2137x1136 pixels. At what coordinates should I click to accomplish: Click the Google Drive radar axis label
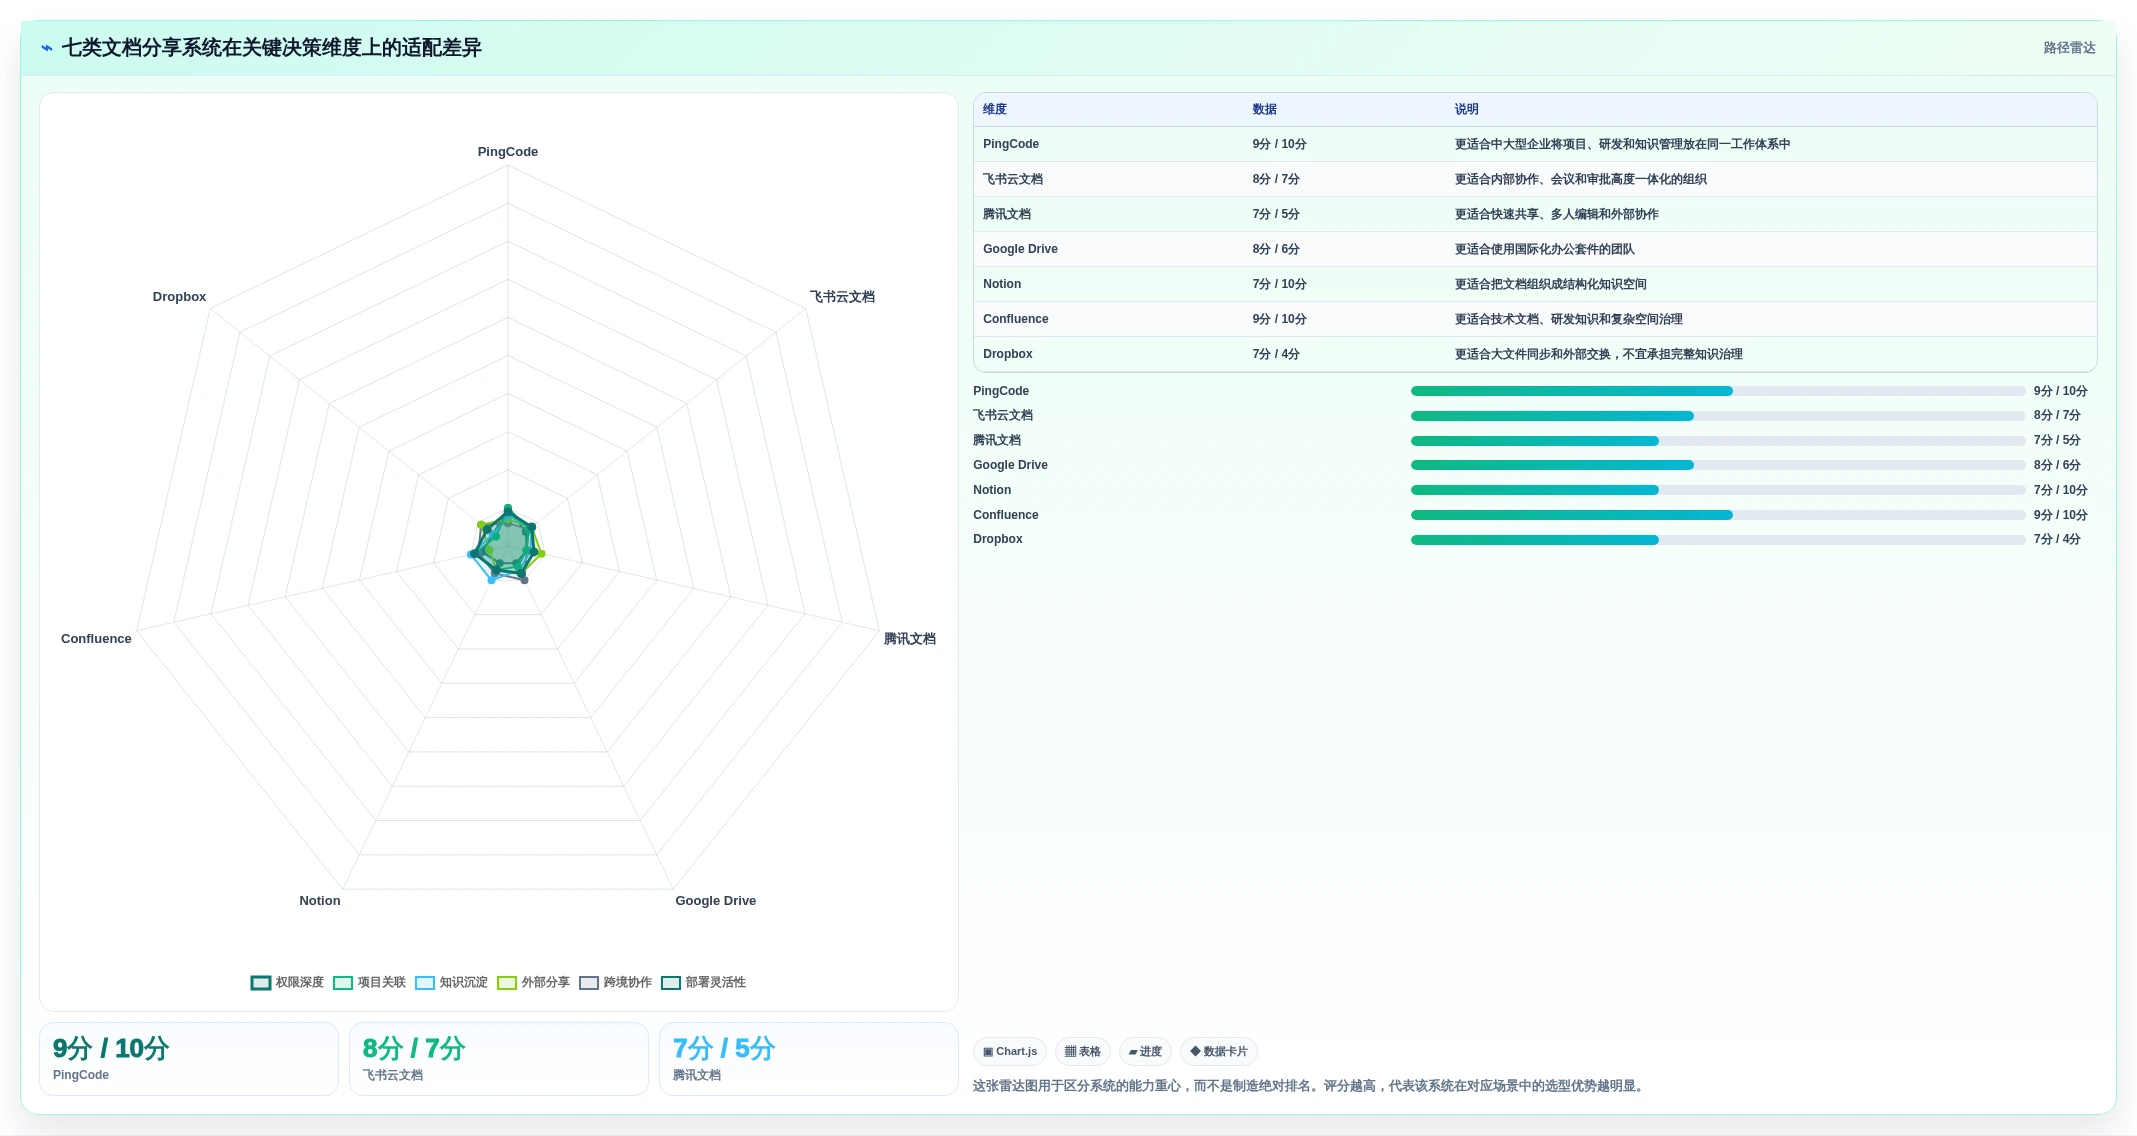716,901
